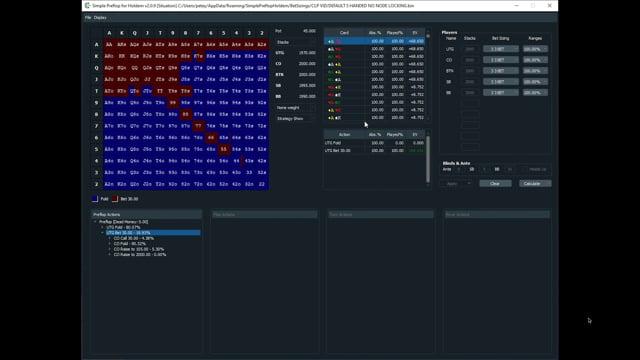Click the Clear button
This screenshot has width=640, height=360.
coord(495,184)
